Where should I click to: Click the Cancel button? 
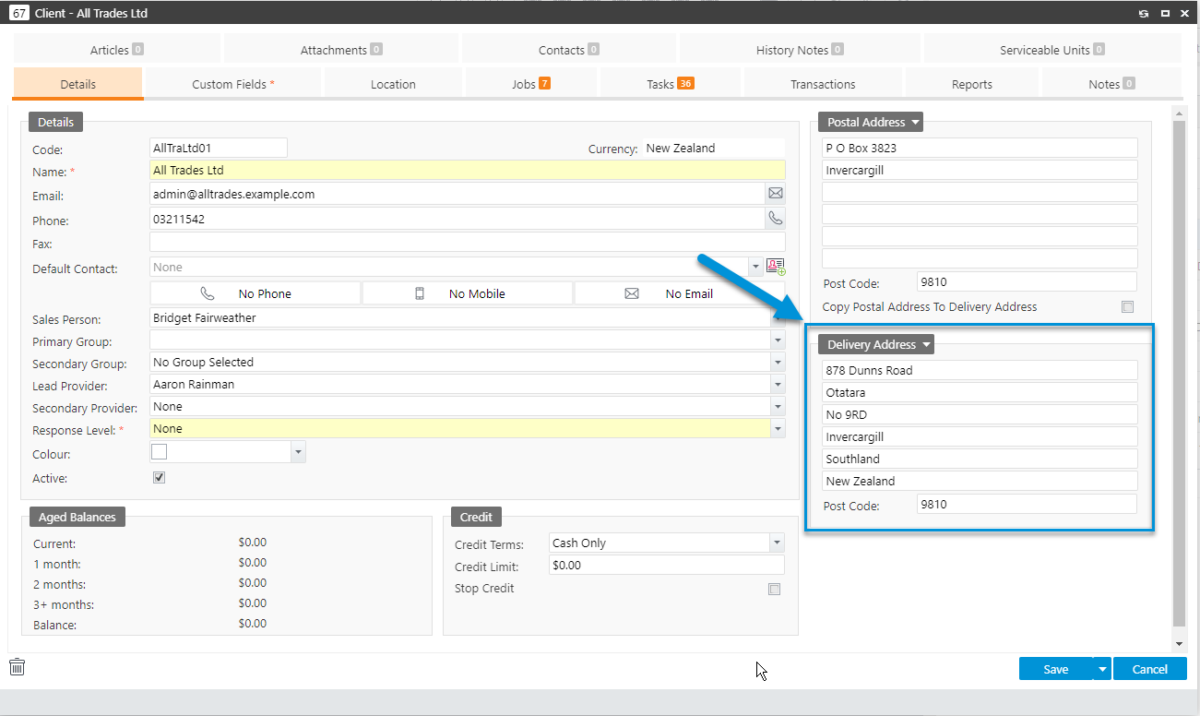point(1149,668)
